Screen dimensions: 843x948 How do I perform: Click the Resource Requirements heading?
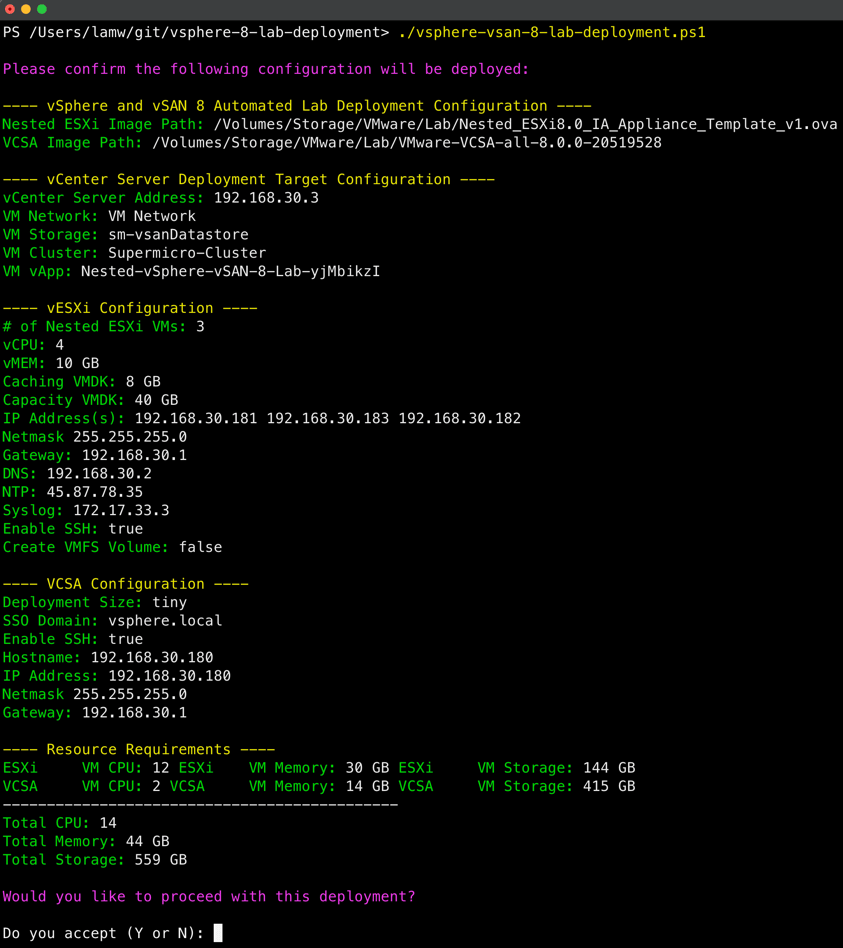click(x=138, y=750)
